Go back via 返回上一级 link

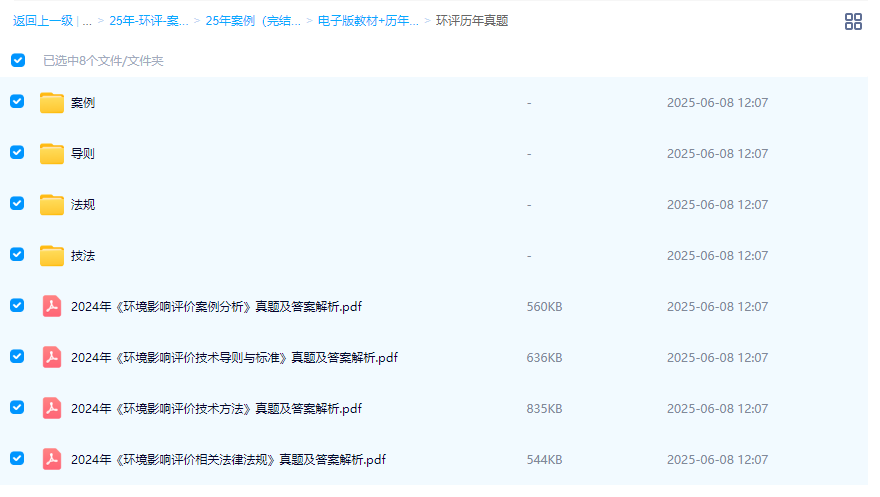click(43, 21)
